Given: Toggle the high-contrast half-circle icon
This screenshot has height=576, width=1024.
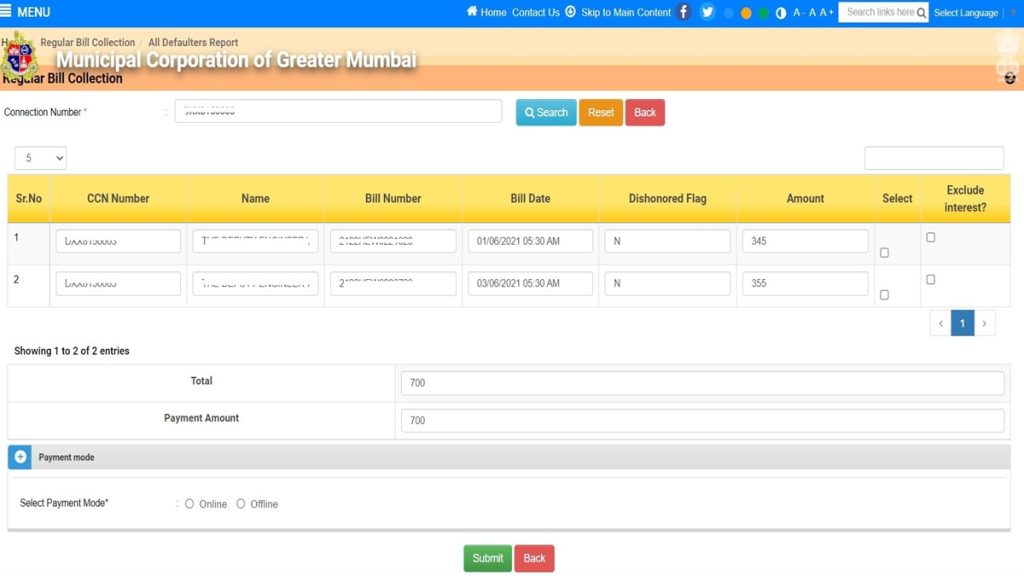Looking at the screenshot, I should (x=780, y=12).
